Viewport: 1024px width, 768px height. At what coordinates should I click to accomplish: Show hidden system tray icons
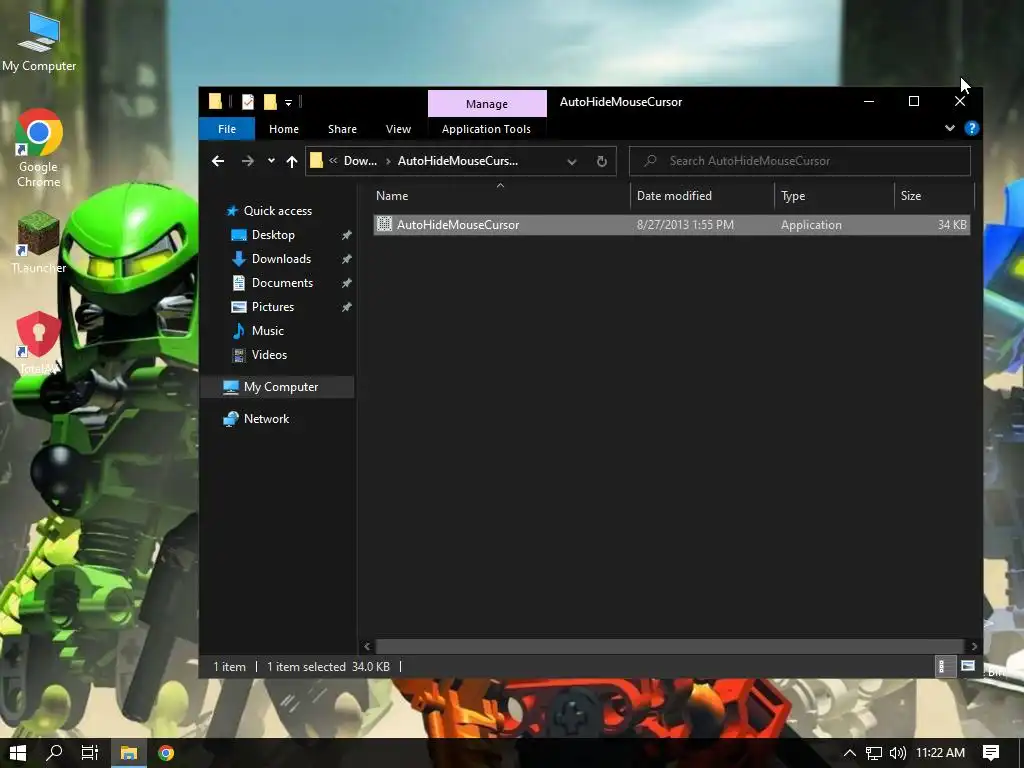850,753
